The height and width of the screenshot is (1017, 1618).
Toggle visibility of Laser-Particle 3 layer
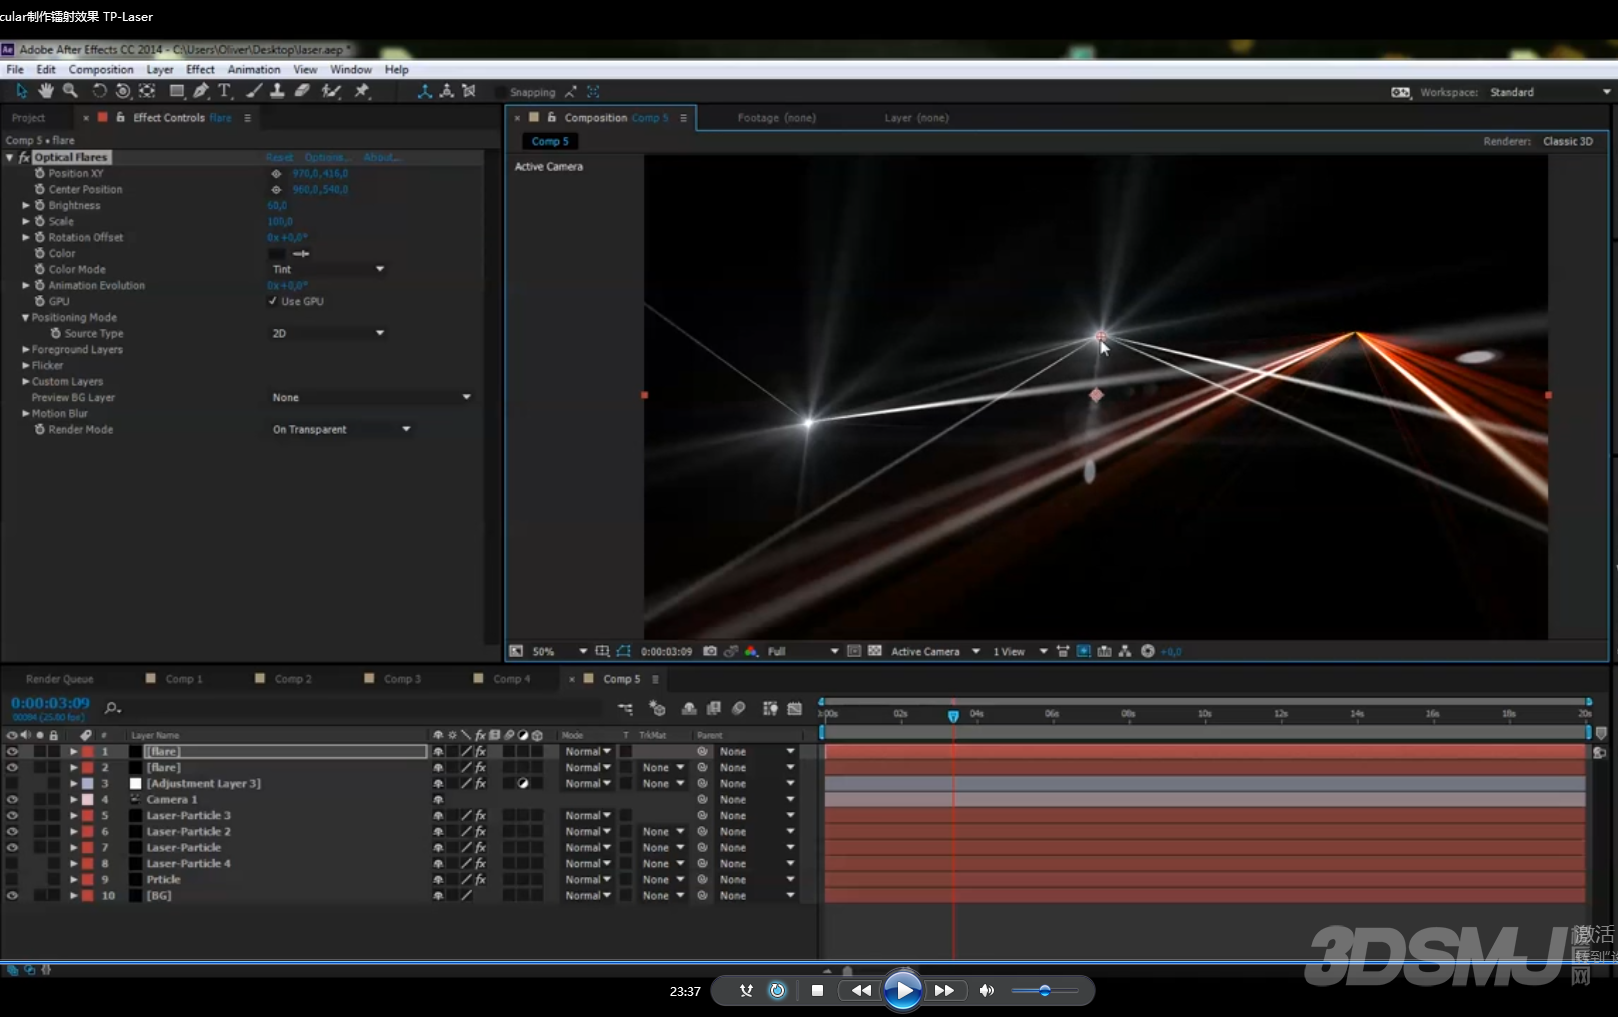(12, 816)
